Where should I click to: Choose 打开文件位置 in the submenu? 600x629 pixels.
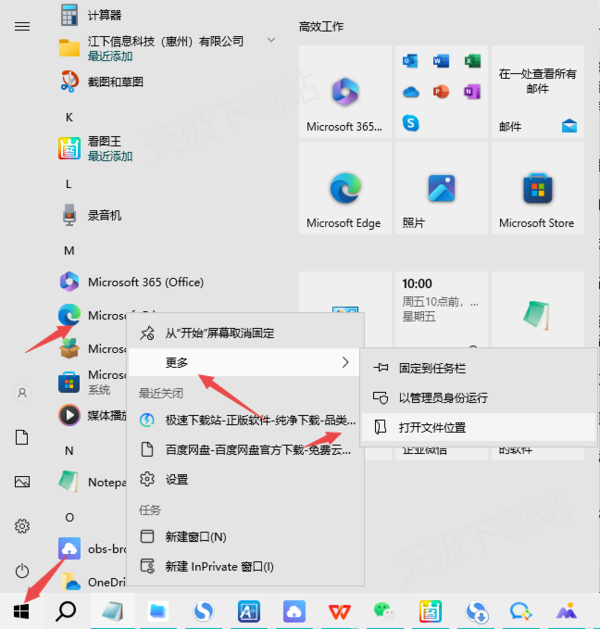point(478,428)
